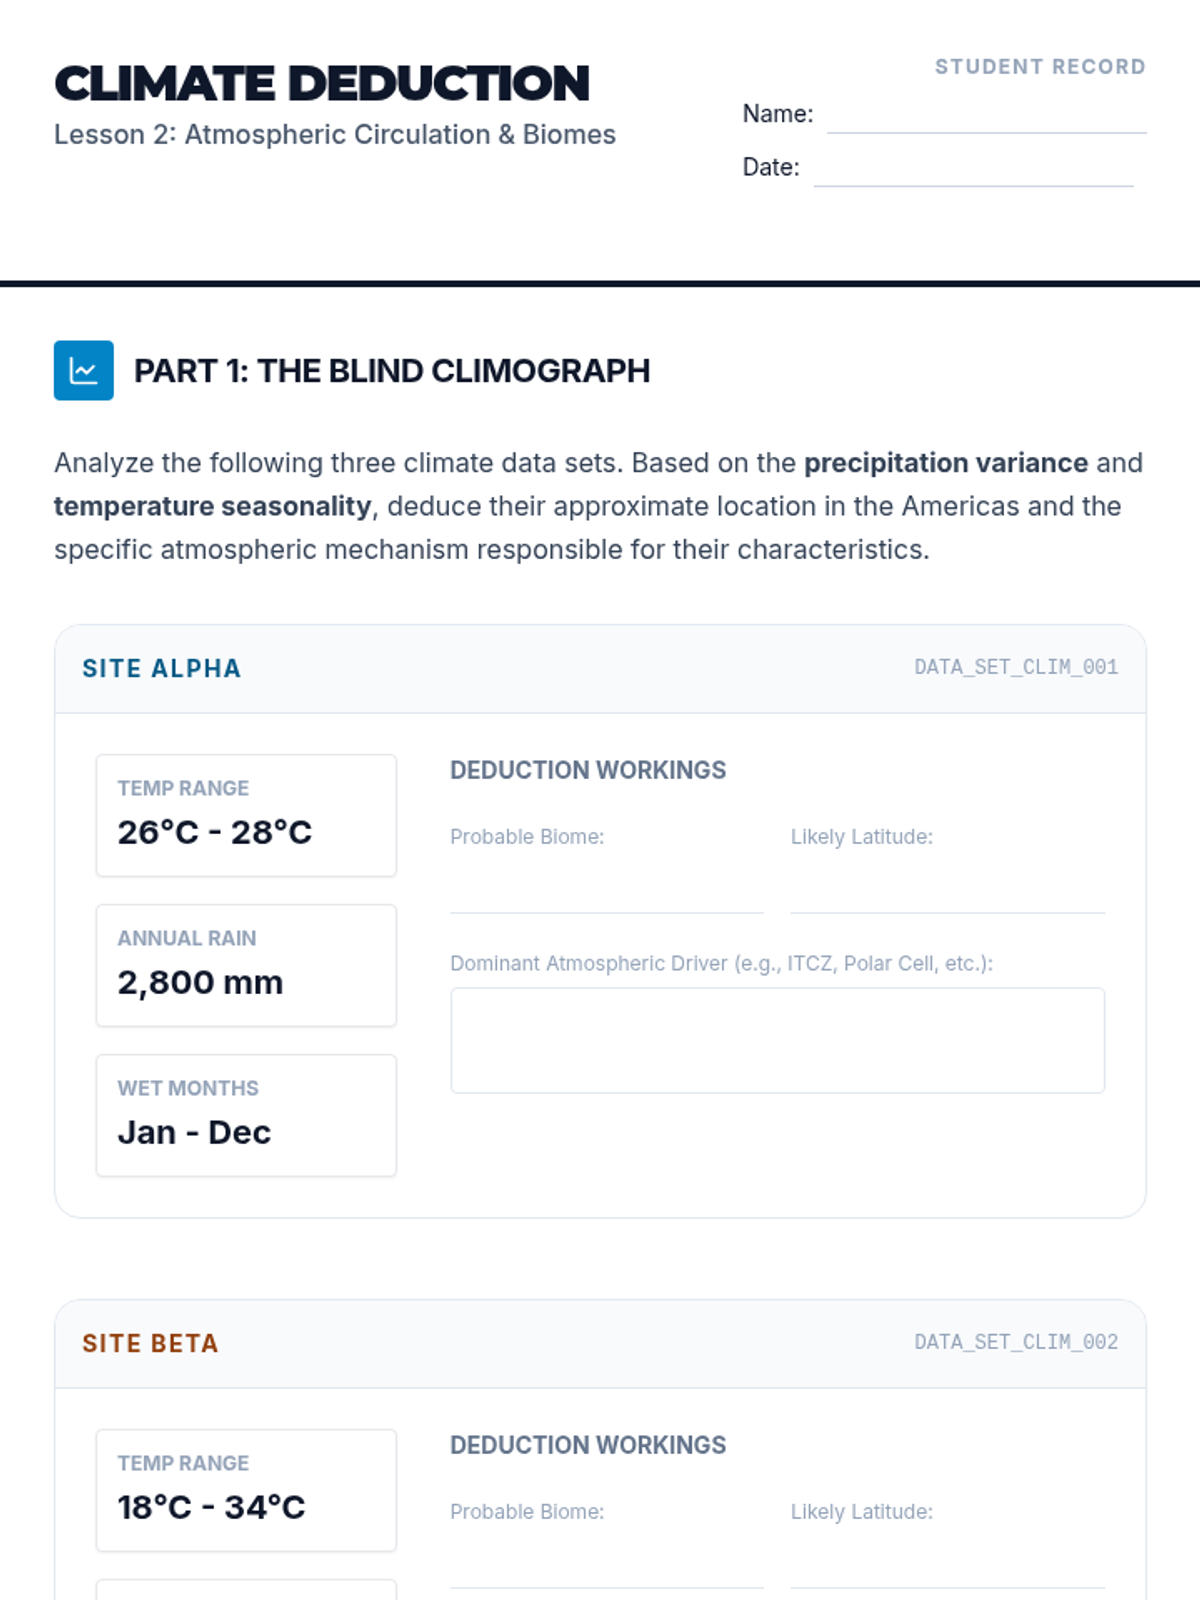Select the Wet Months Jan - Dec card
The height and width of the screenshot is (1600, 1200).
click(x=246, y=1115)
